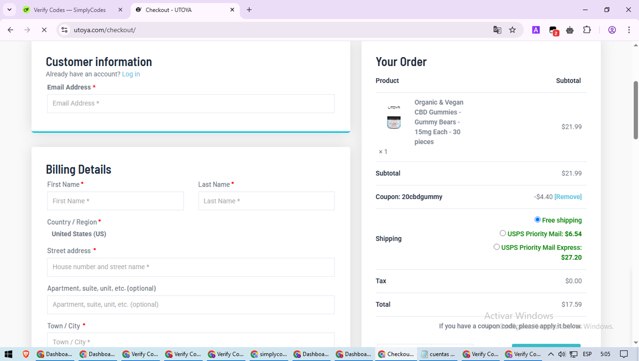Open the Extensions puzzle menu

click(x=587, y=30)
